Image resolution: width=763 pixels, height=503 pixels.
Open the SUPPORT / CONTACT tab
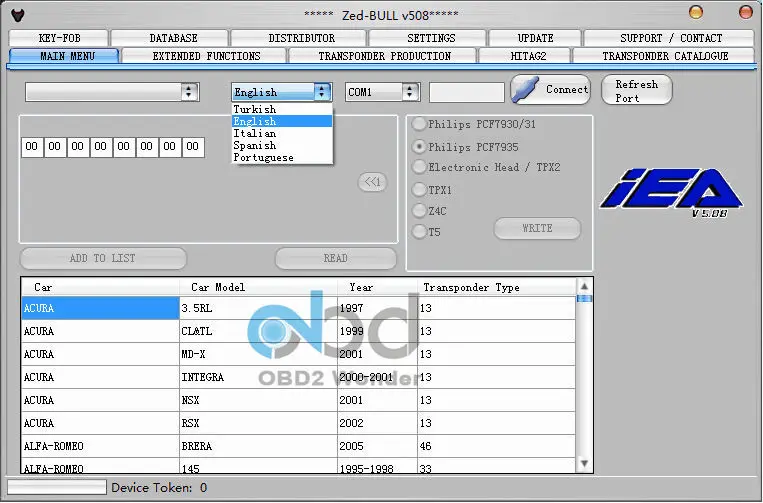pos(669,38)
